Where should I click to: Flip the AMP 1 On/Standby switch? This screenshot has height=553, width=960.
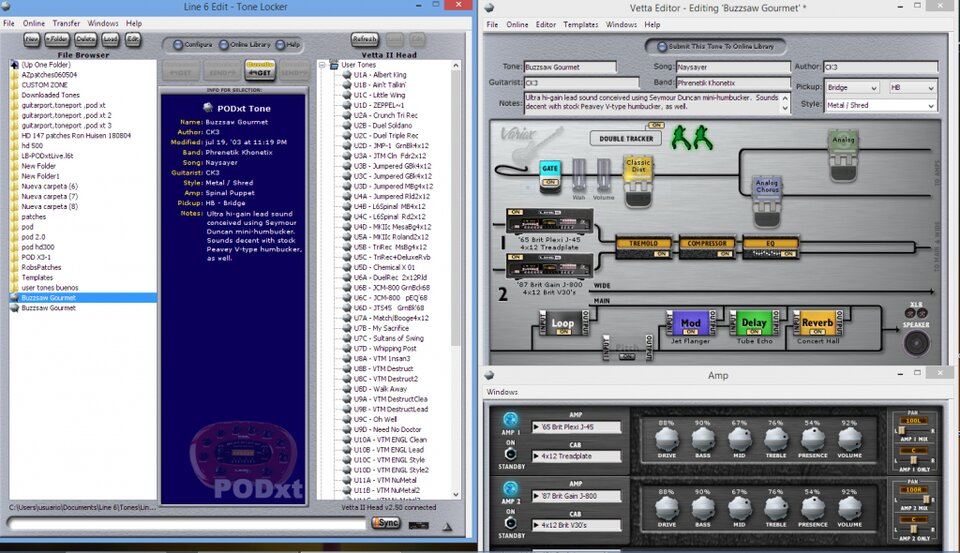coord(510,454)
